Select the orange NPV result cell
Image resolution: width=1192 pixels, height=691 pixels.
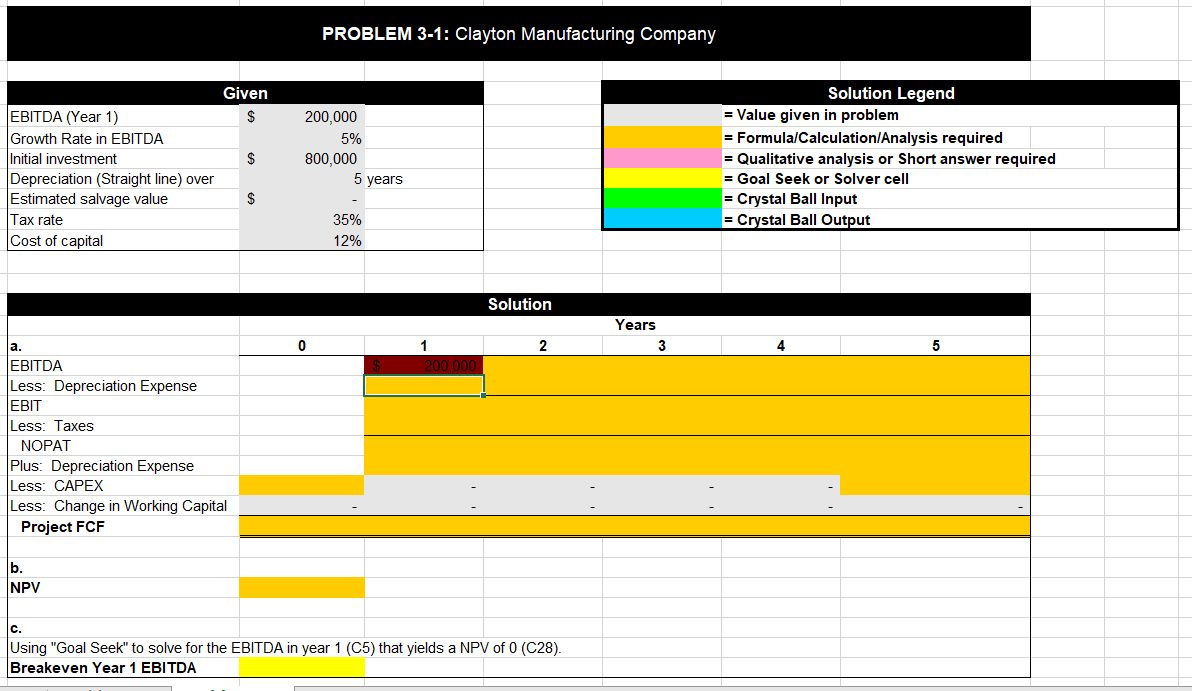[302, 588]
